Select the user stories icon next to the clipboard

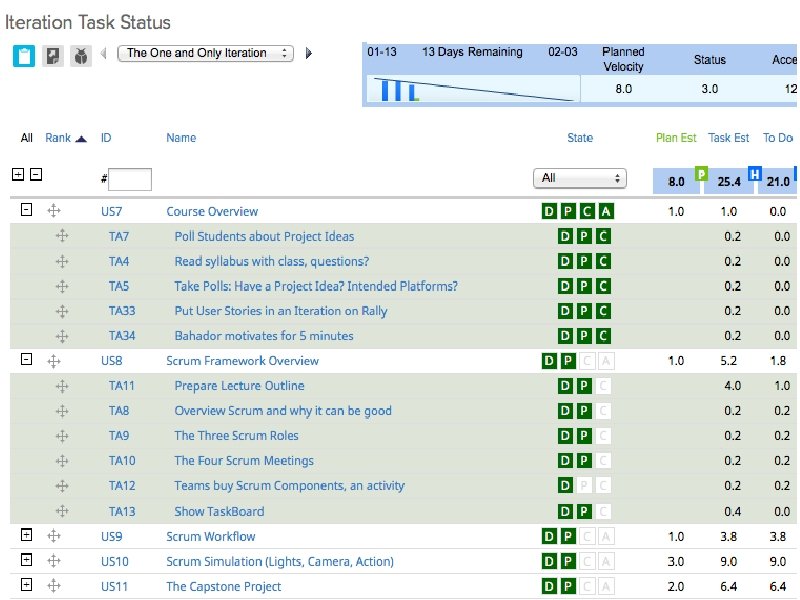pyautogui.click(x=51, y=56)
